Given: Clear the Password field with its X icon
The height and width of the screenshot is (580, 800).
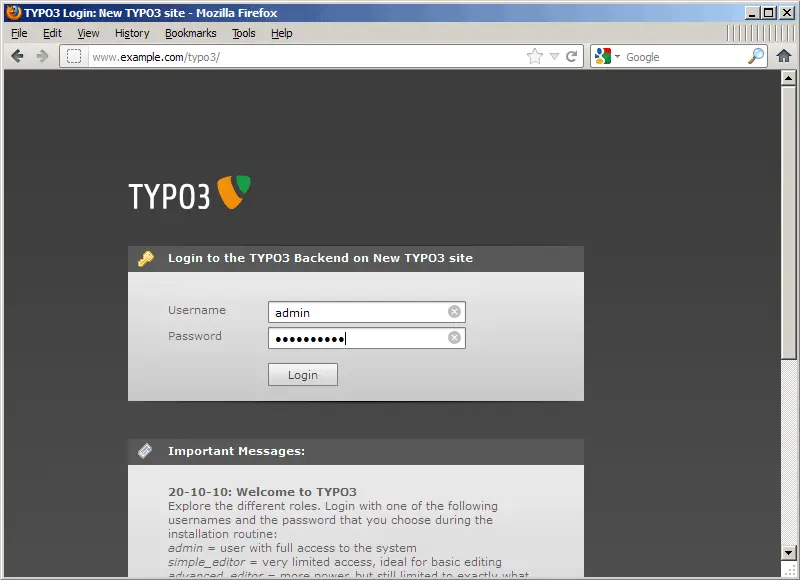Looking at the screenshot, I should pyautogui.click(x=454, y=338).
